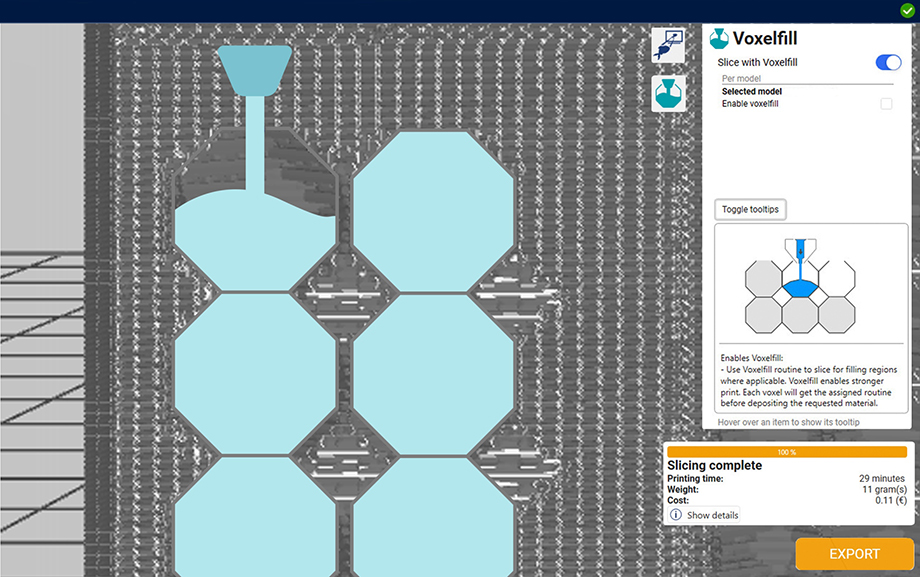Click the orange EXPORT button
920x577 pixels.
854,554
